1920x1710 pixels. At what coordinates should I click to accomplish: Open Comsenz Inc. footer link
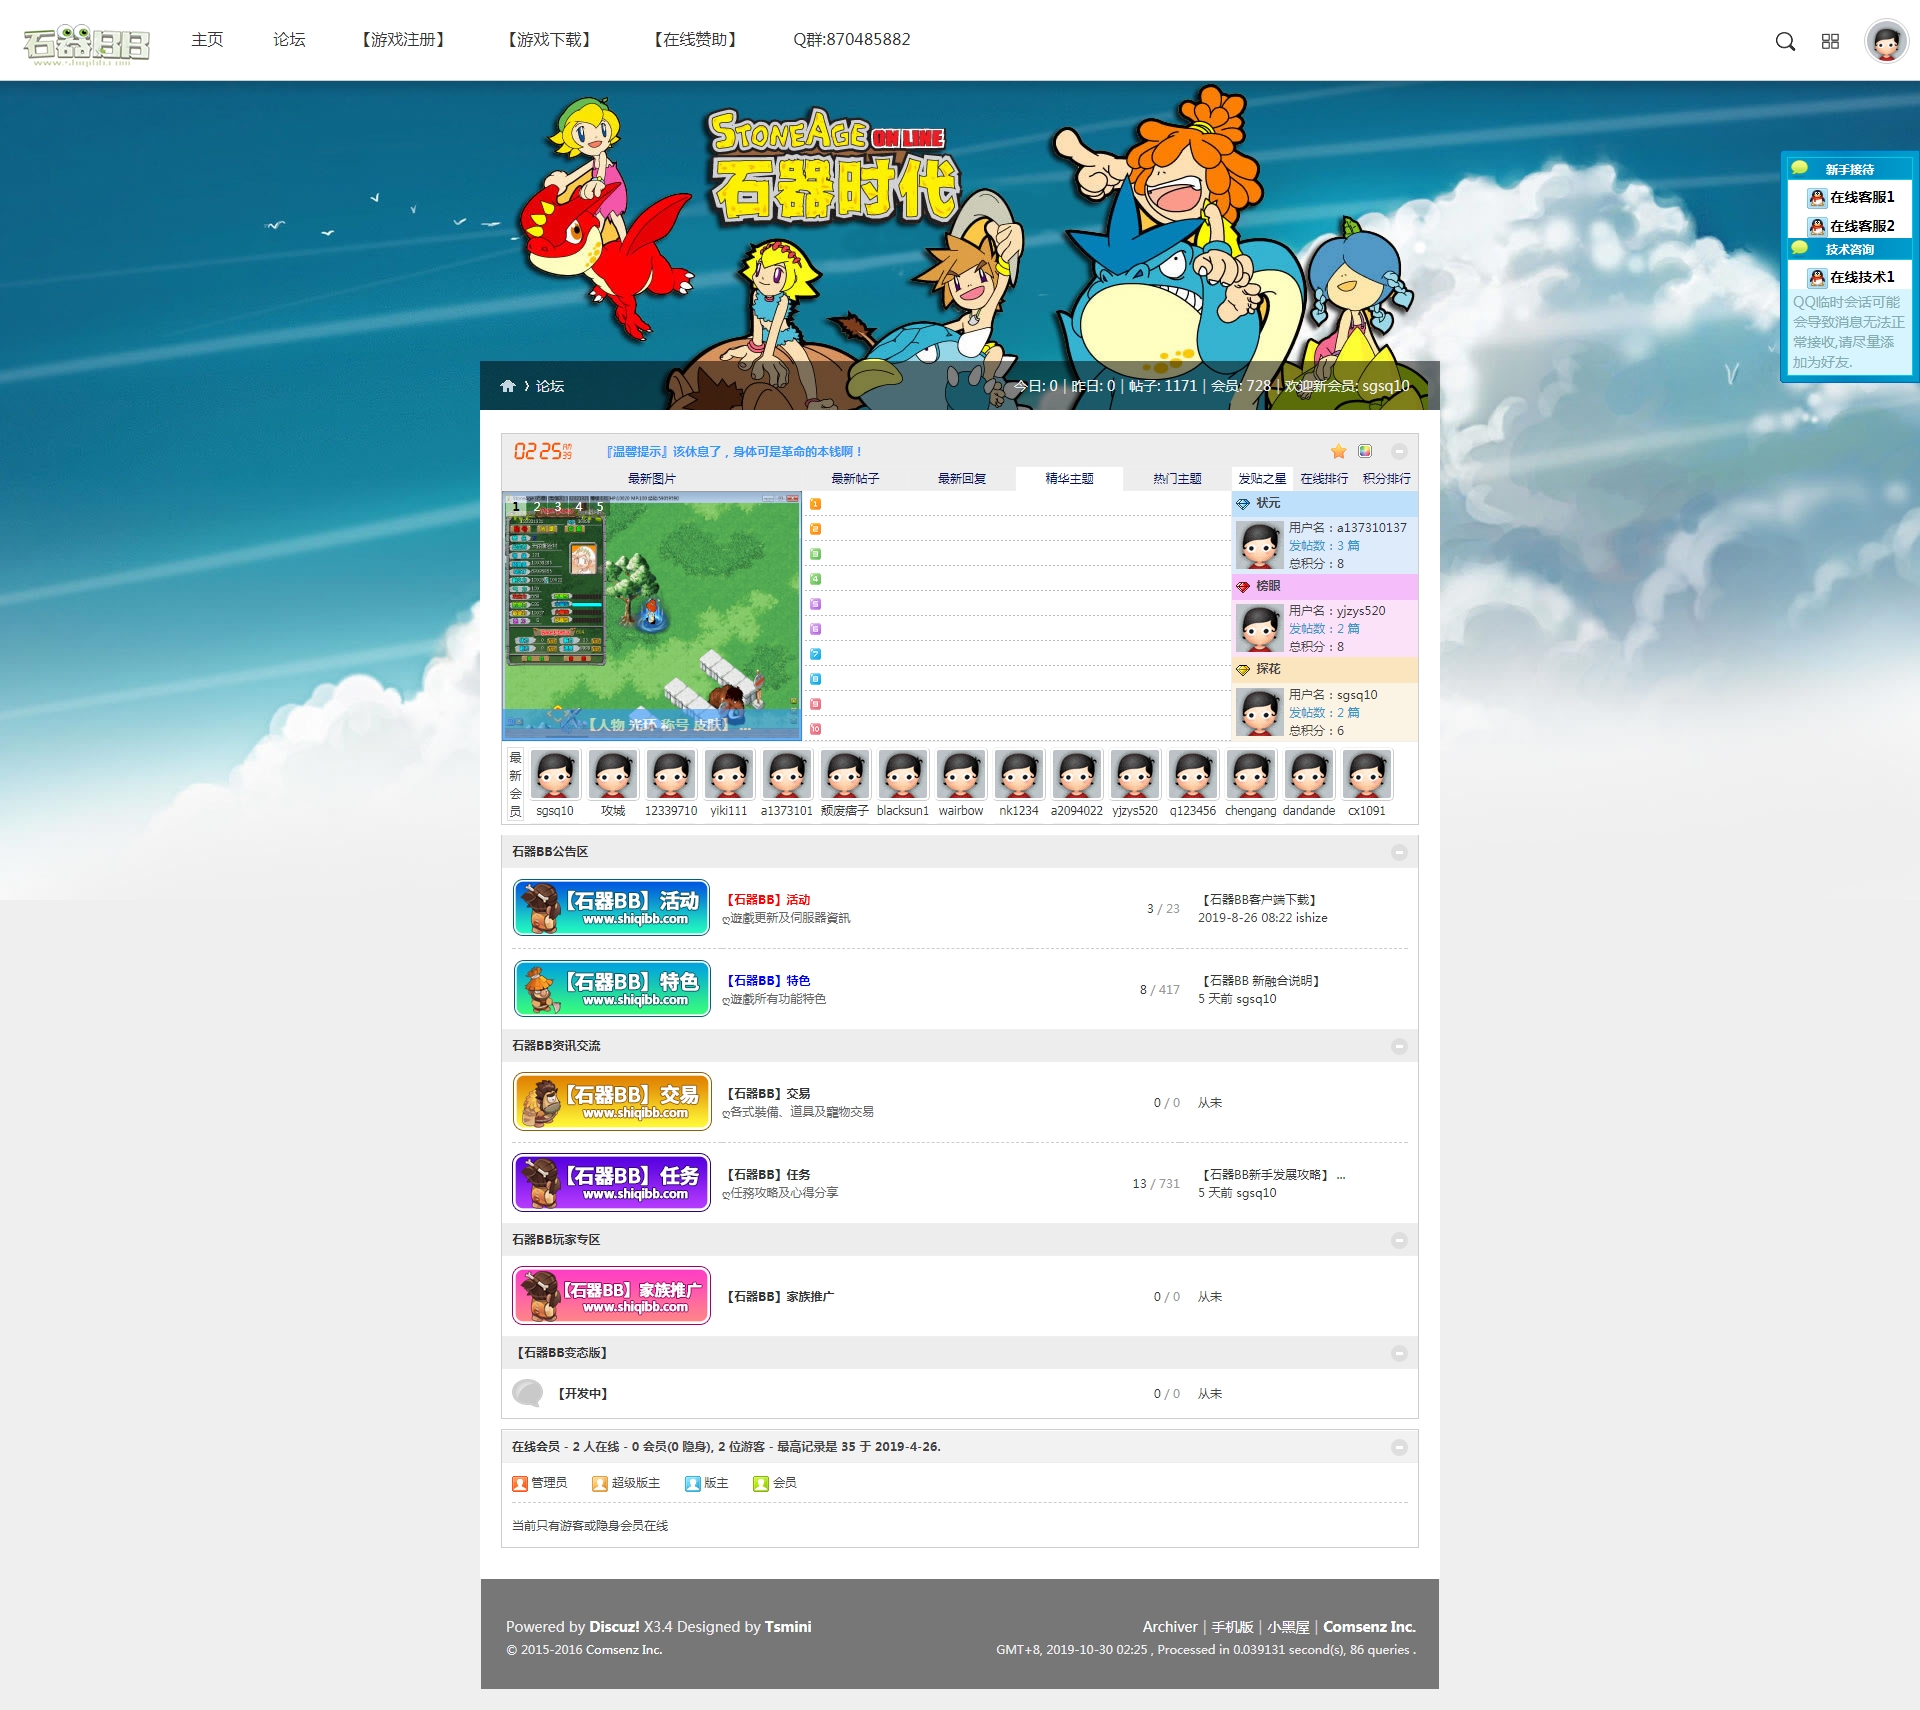pos(1369,1627)
